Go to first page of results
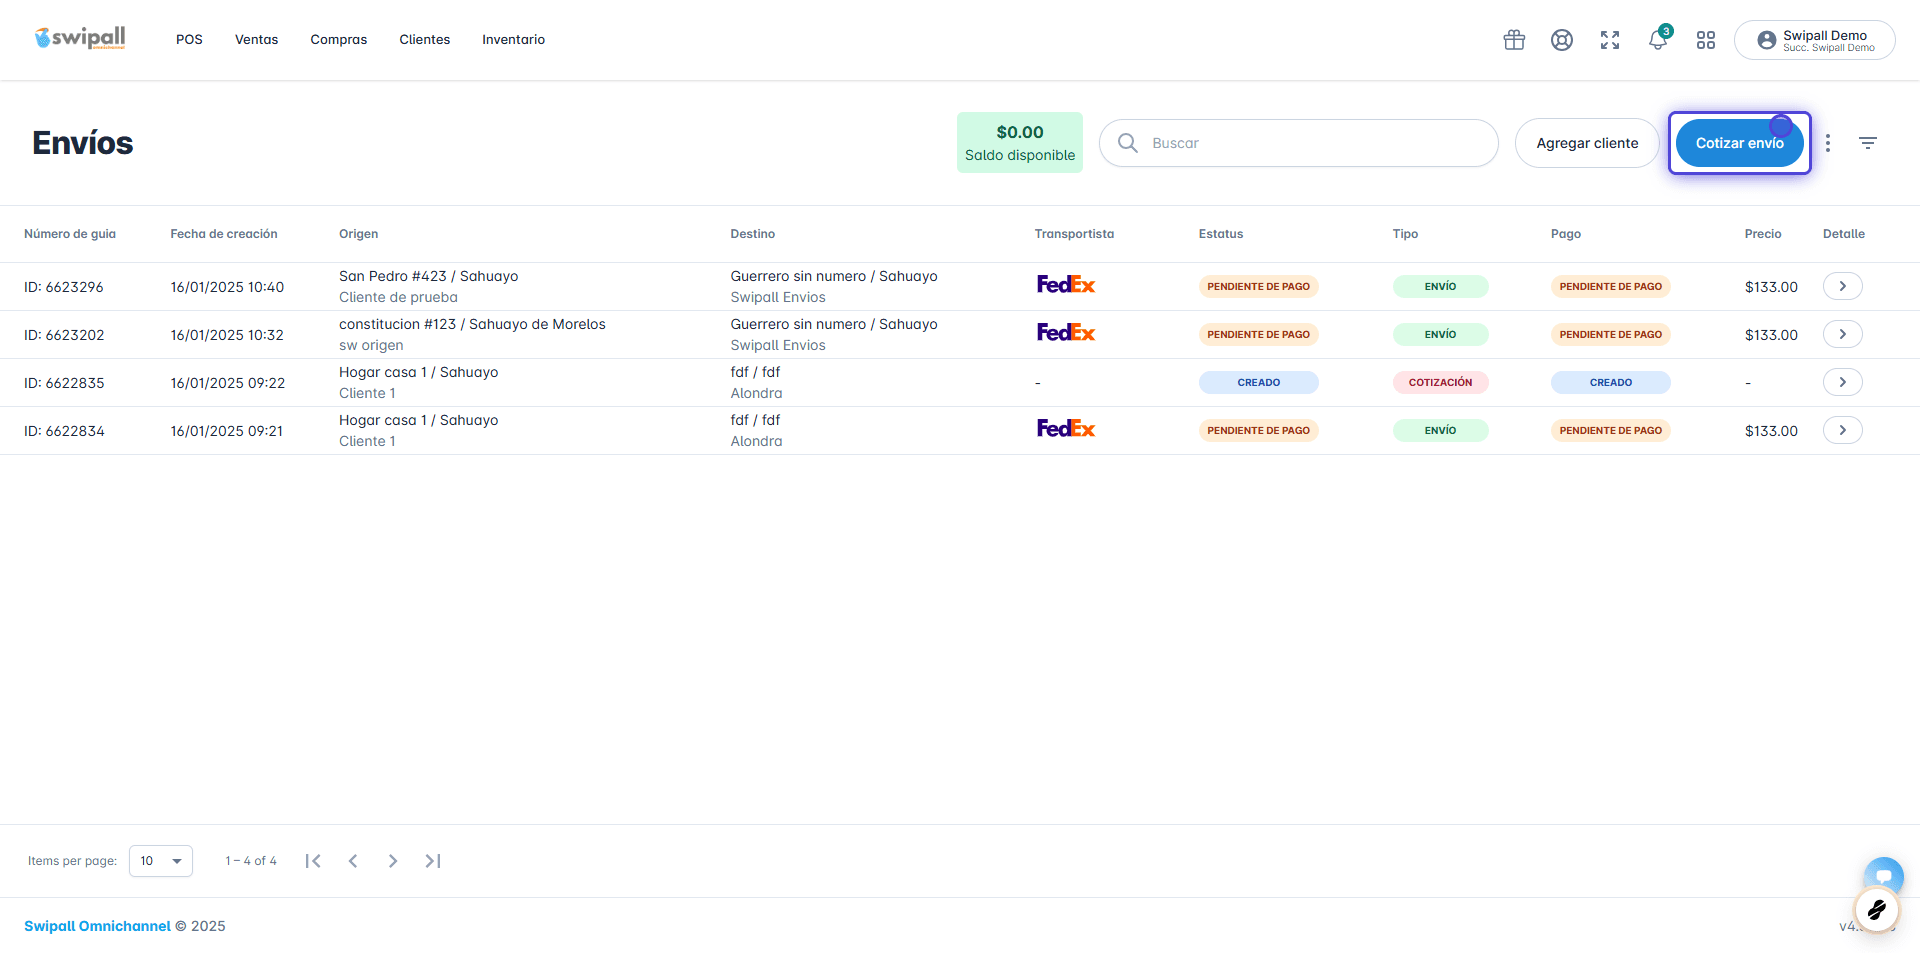 [x=313, y=861]
